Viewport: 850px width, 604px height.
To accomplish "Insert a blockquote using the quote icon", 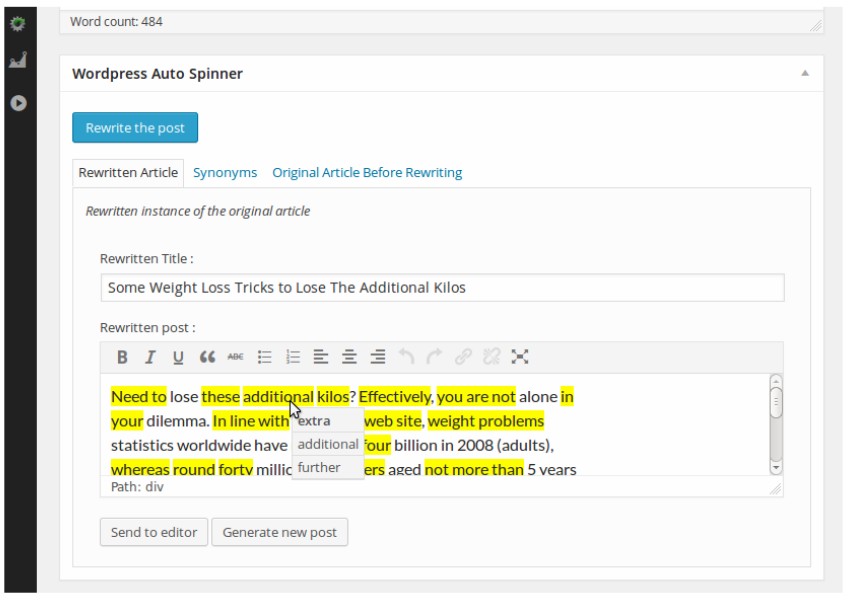I will (207, 357).
